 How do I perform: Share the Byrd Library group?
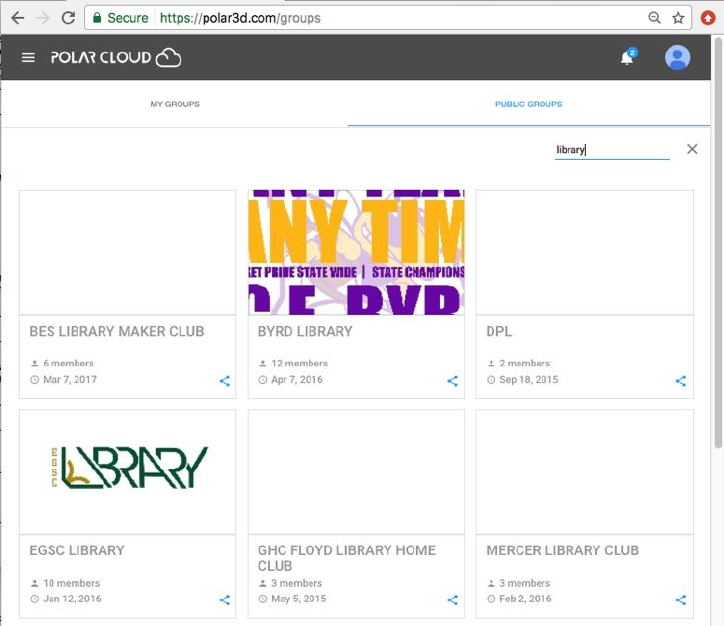pyautogui.click(x=452, y=381)
